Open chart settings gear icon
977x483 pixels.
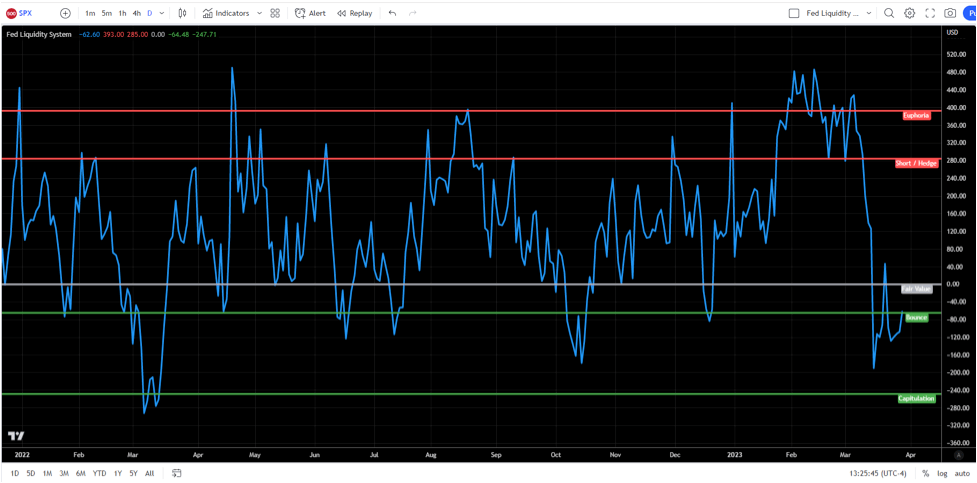[x=909, y=13]
